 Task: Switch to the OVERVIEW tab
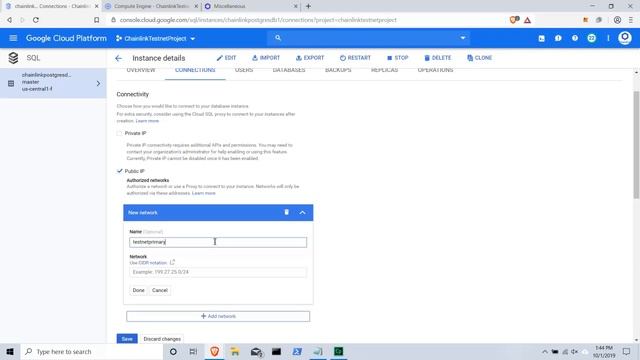141,70
